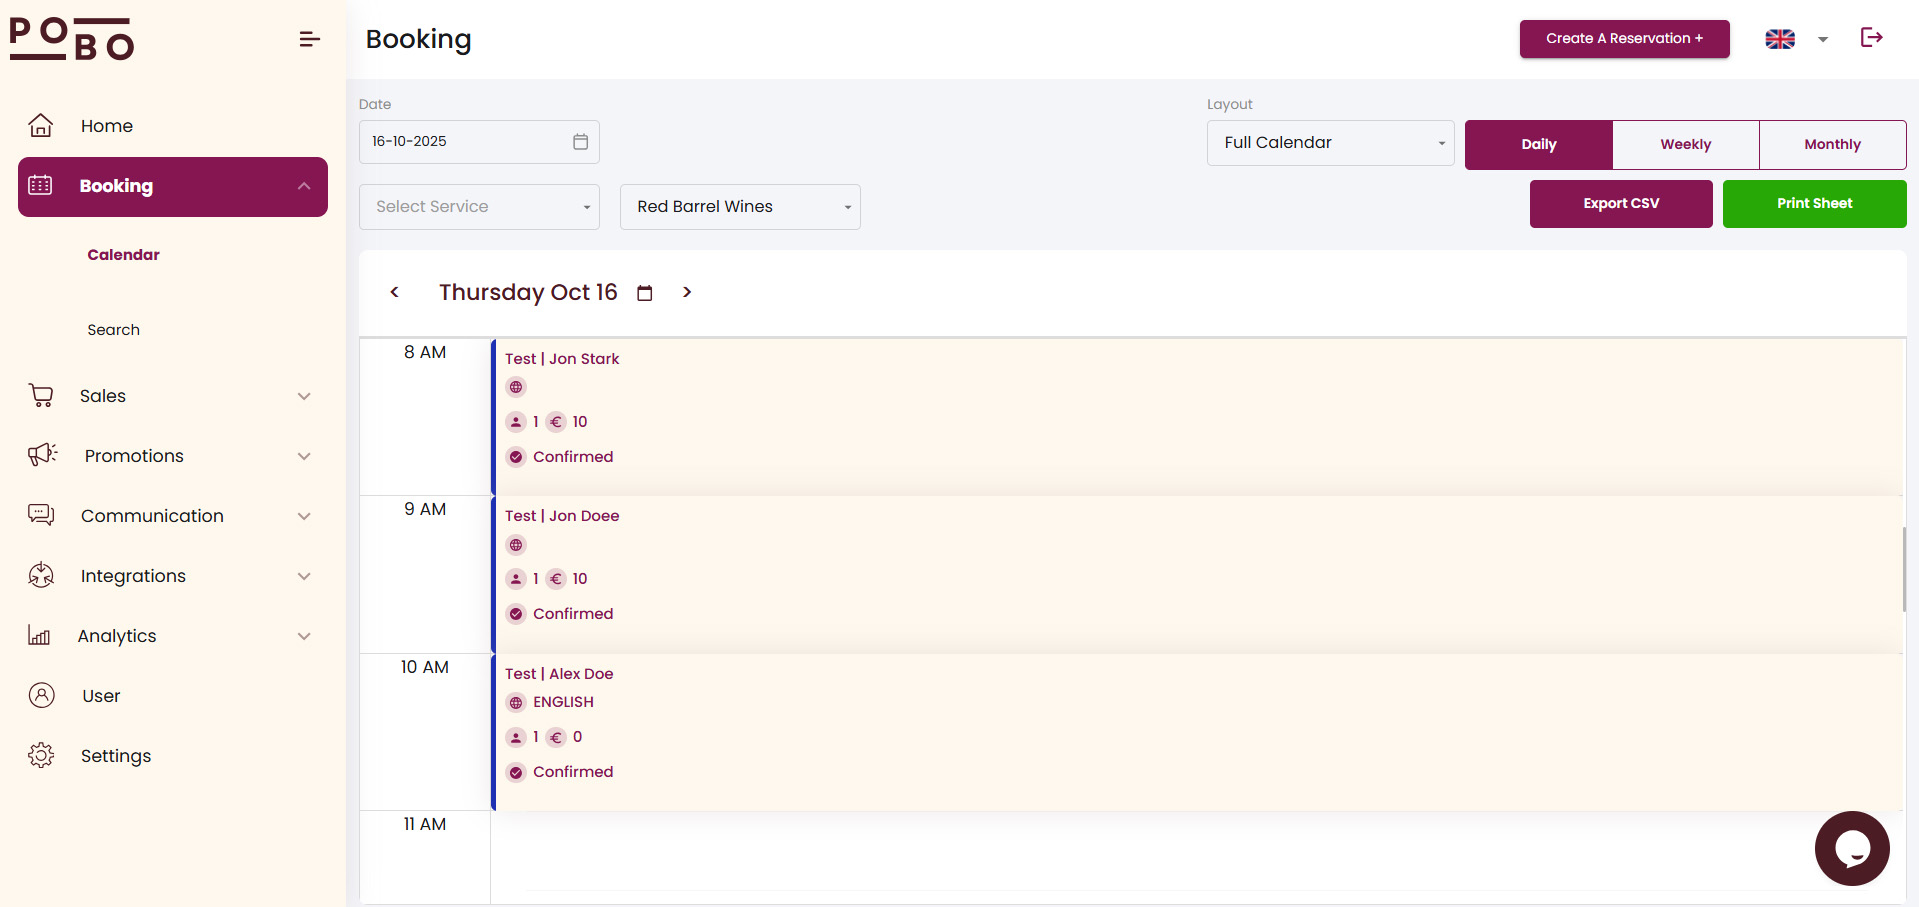Open the Full Calendar layout dropdown
Screen dimensions: 1919x907
click(1330, 143)
